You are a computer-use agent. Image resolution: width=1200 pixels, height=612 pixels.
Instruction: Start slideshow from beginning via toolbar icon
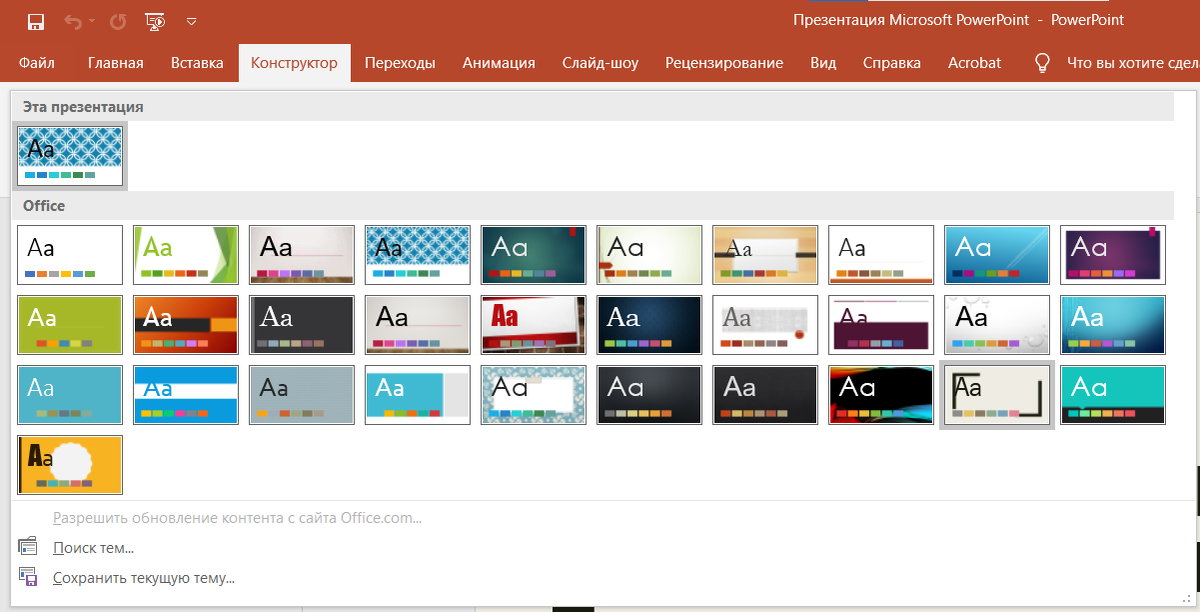[155, 20]
